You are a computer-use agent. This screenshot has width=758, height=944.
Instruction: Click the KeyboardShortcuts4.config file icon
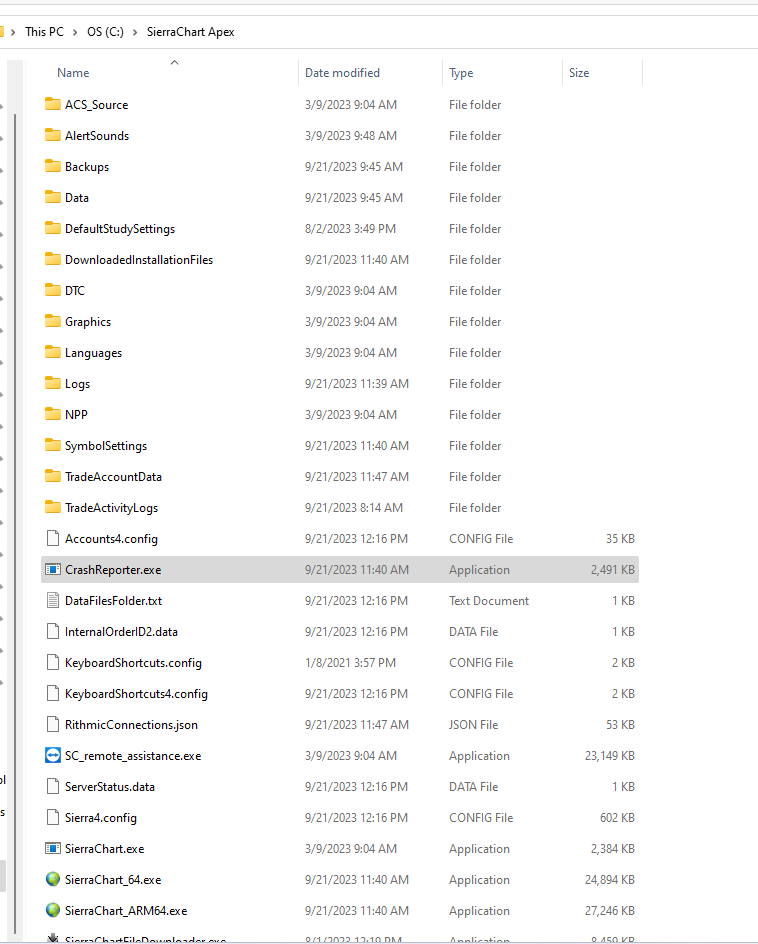pos(53,694)
